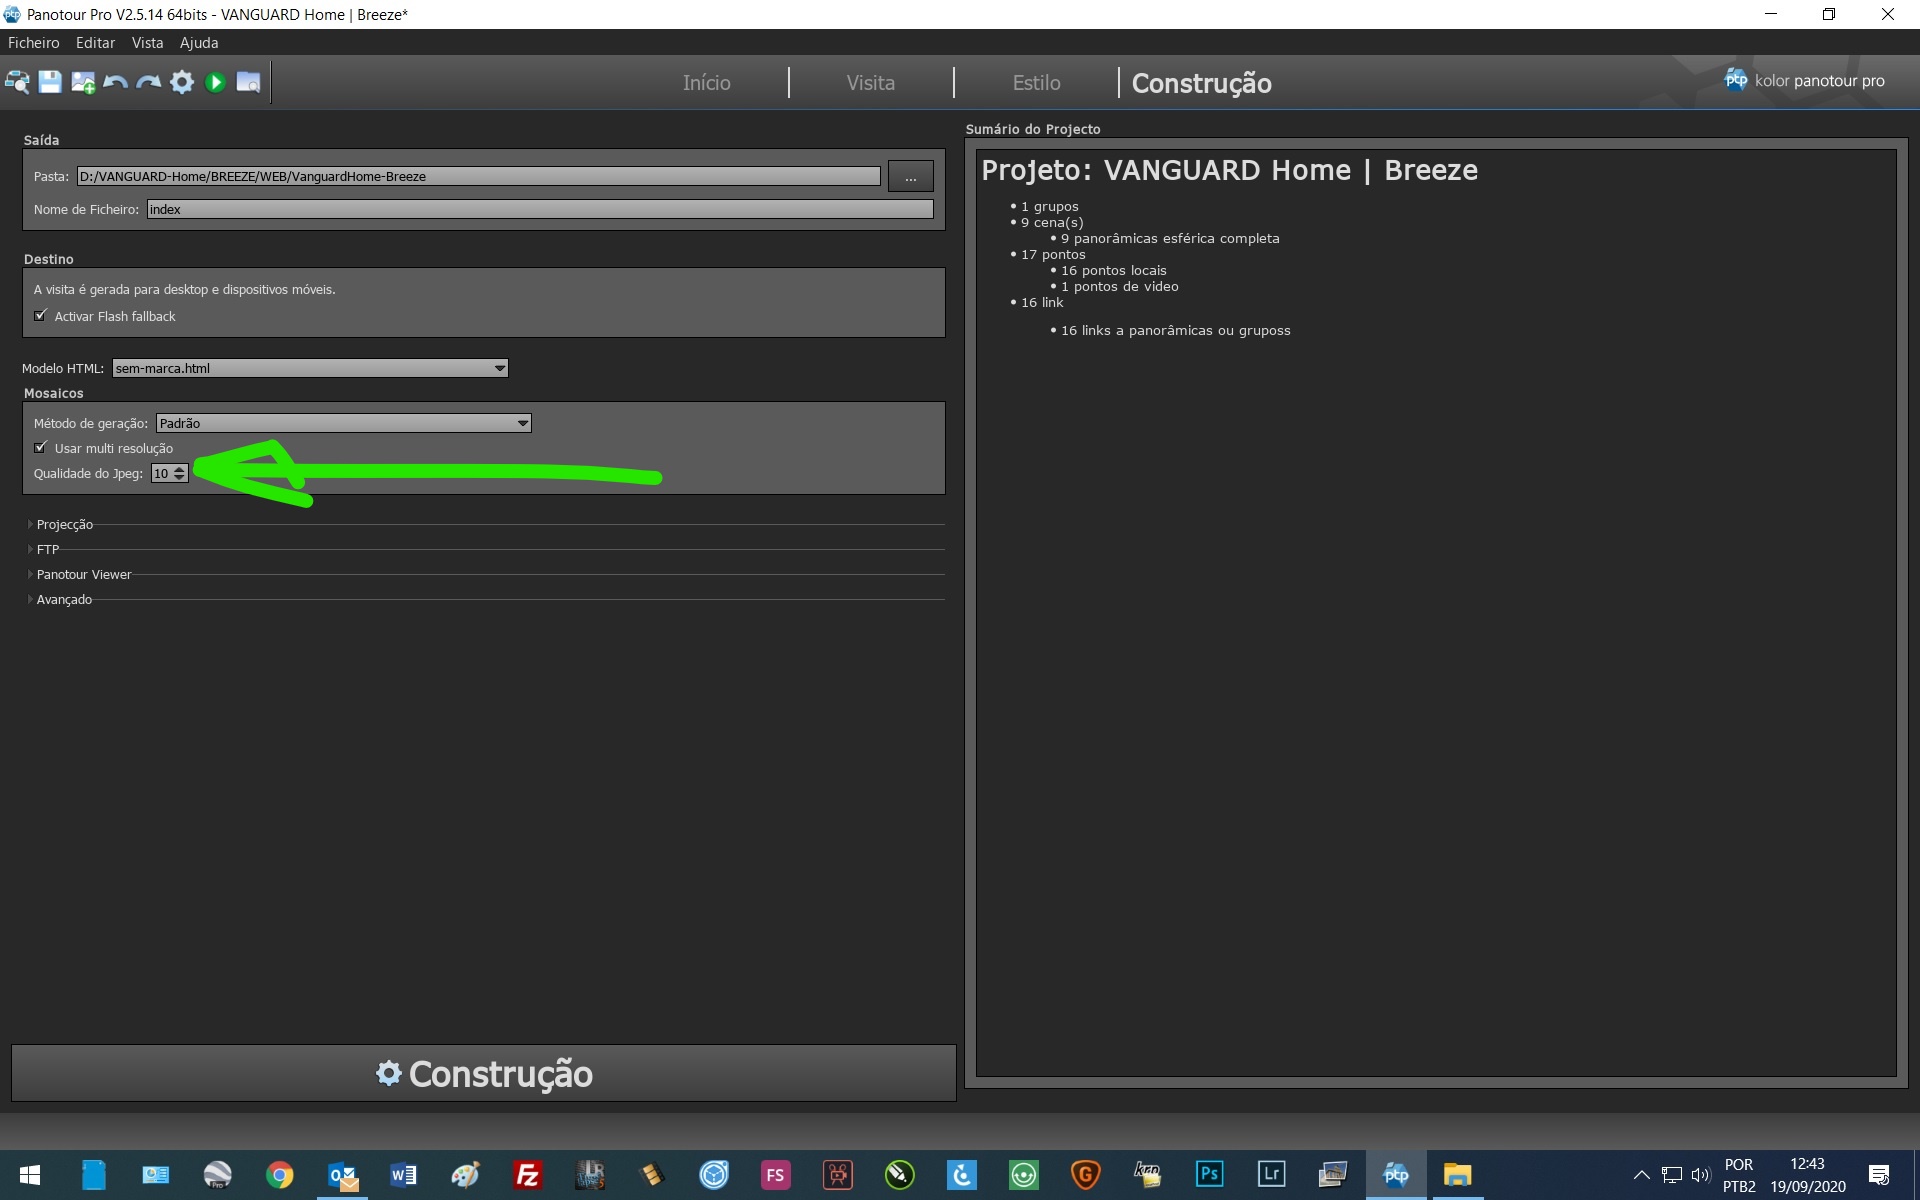Redo the last action
This screenshot has width=1920, height=1200.
tap(149, 82)
